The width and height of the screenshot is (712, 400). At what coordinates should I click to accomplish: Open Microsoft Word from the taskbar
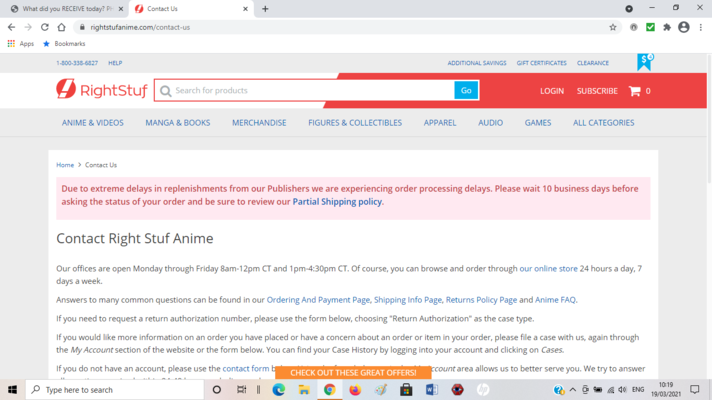coord(432,389)
